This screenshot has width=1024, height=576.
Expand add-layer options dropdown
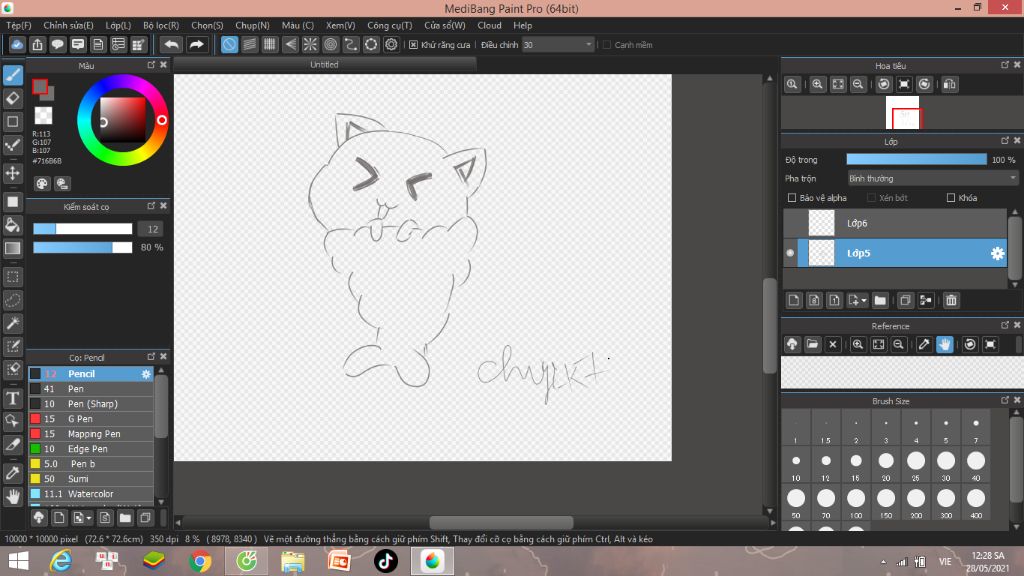click(857, 300)
